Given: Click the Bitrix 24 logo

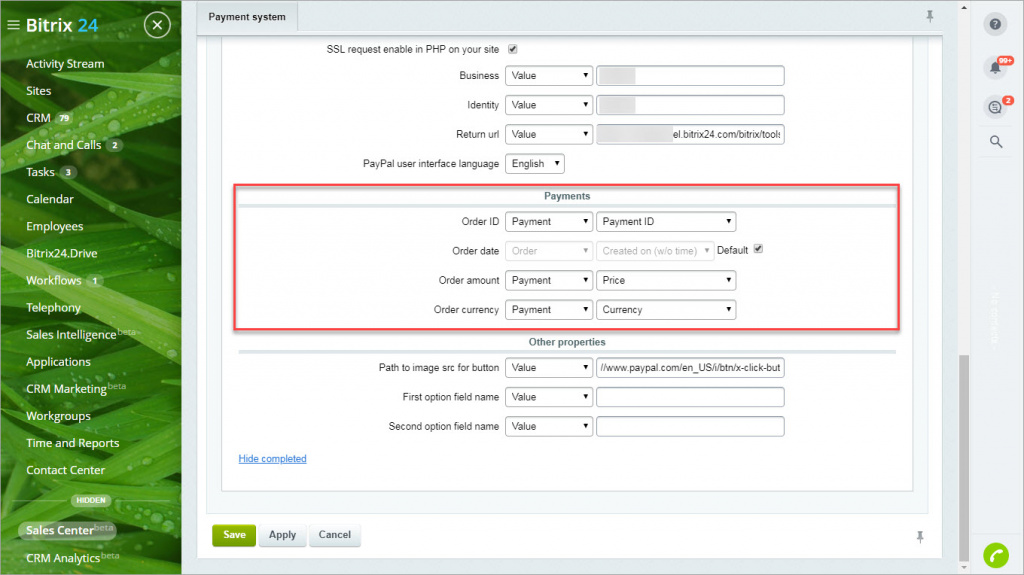Looking at the screenshot, I should [62, 25].
